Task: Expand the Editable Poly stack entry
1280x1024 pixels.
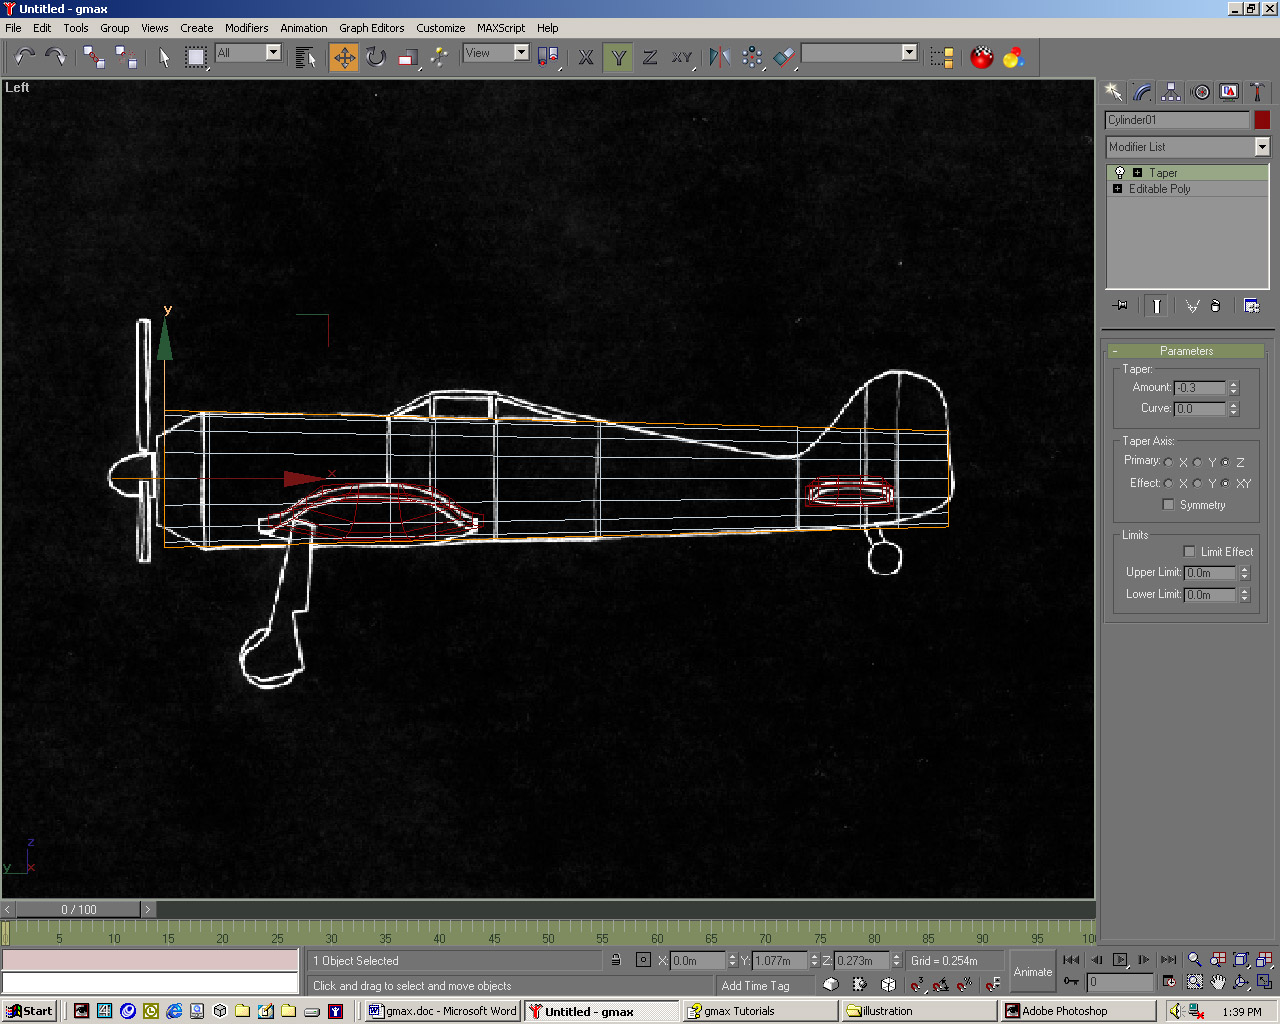Action: tap(1117, 189)
